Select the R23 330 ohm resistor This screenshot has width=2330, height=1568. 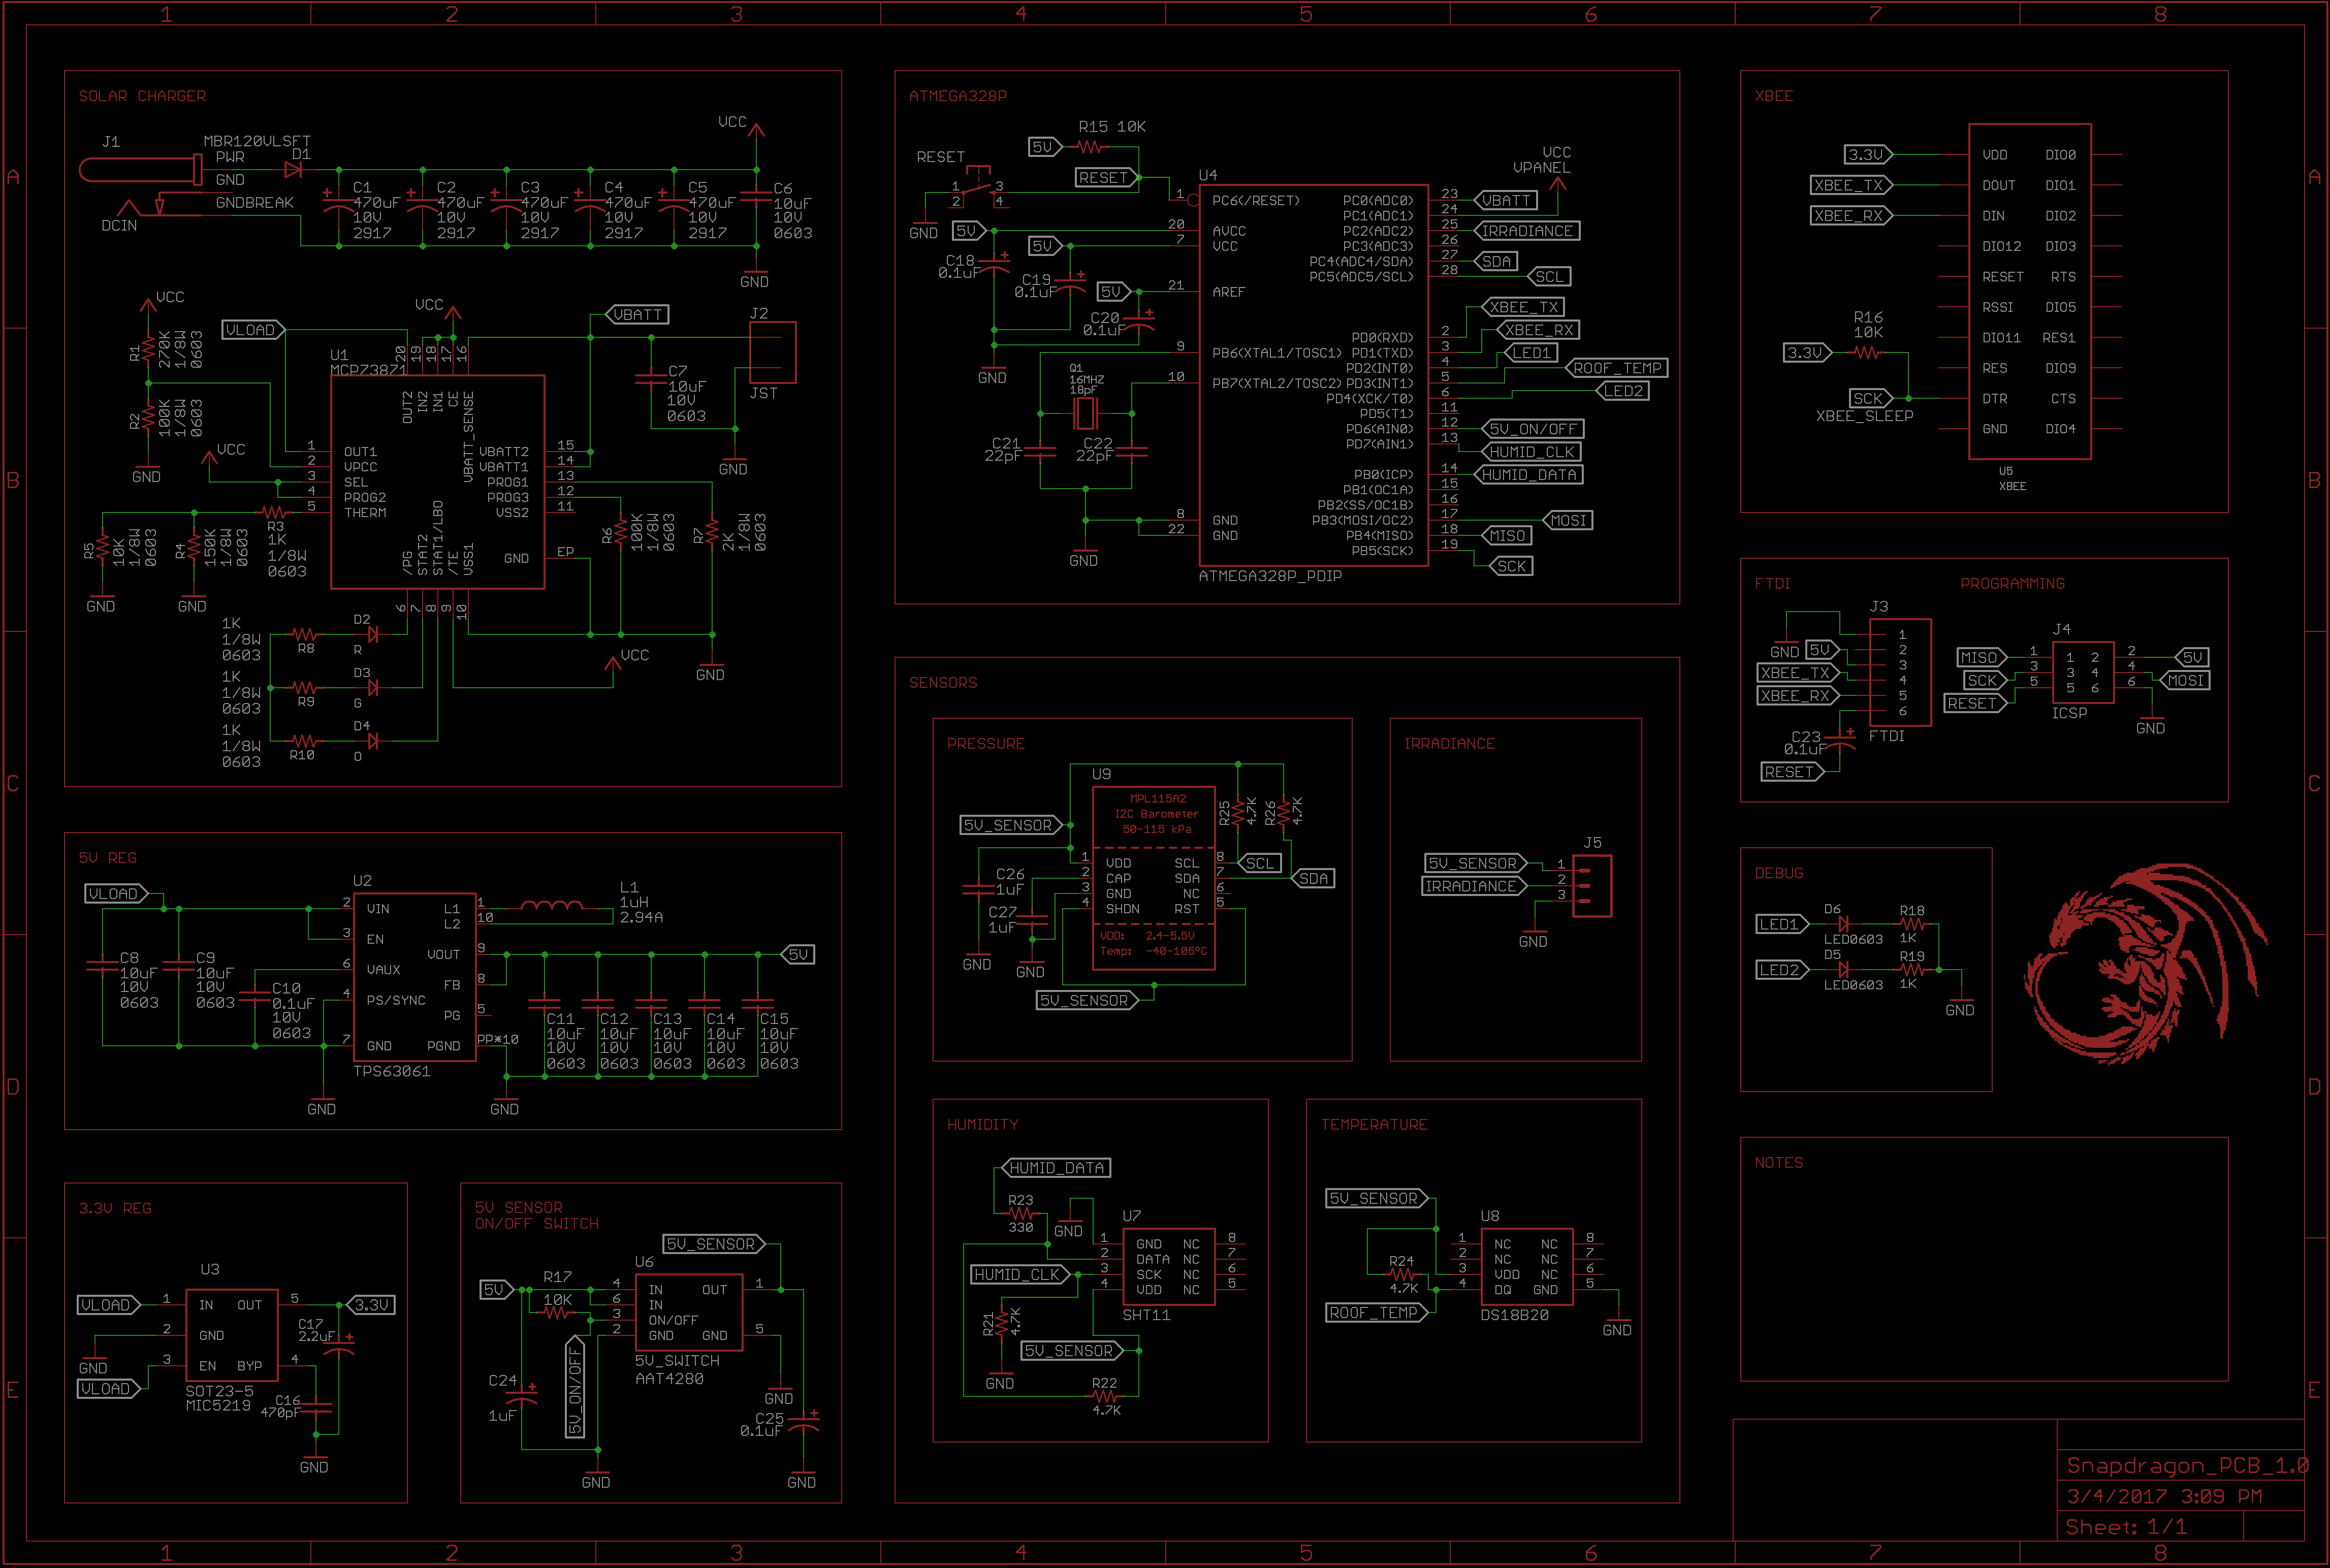[x=1020, y=1213]
